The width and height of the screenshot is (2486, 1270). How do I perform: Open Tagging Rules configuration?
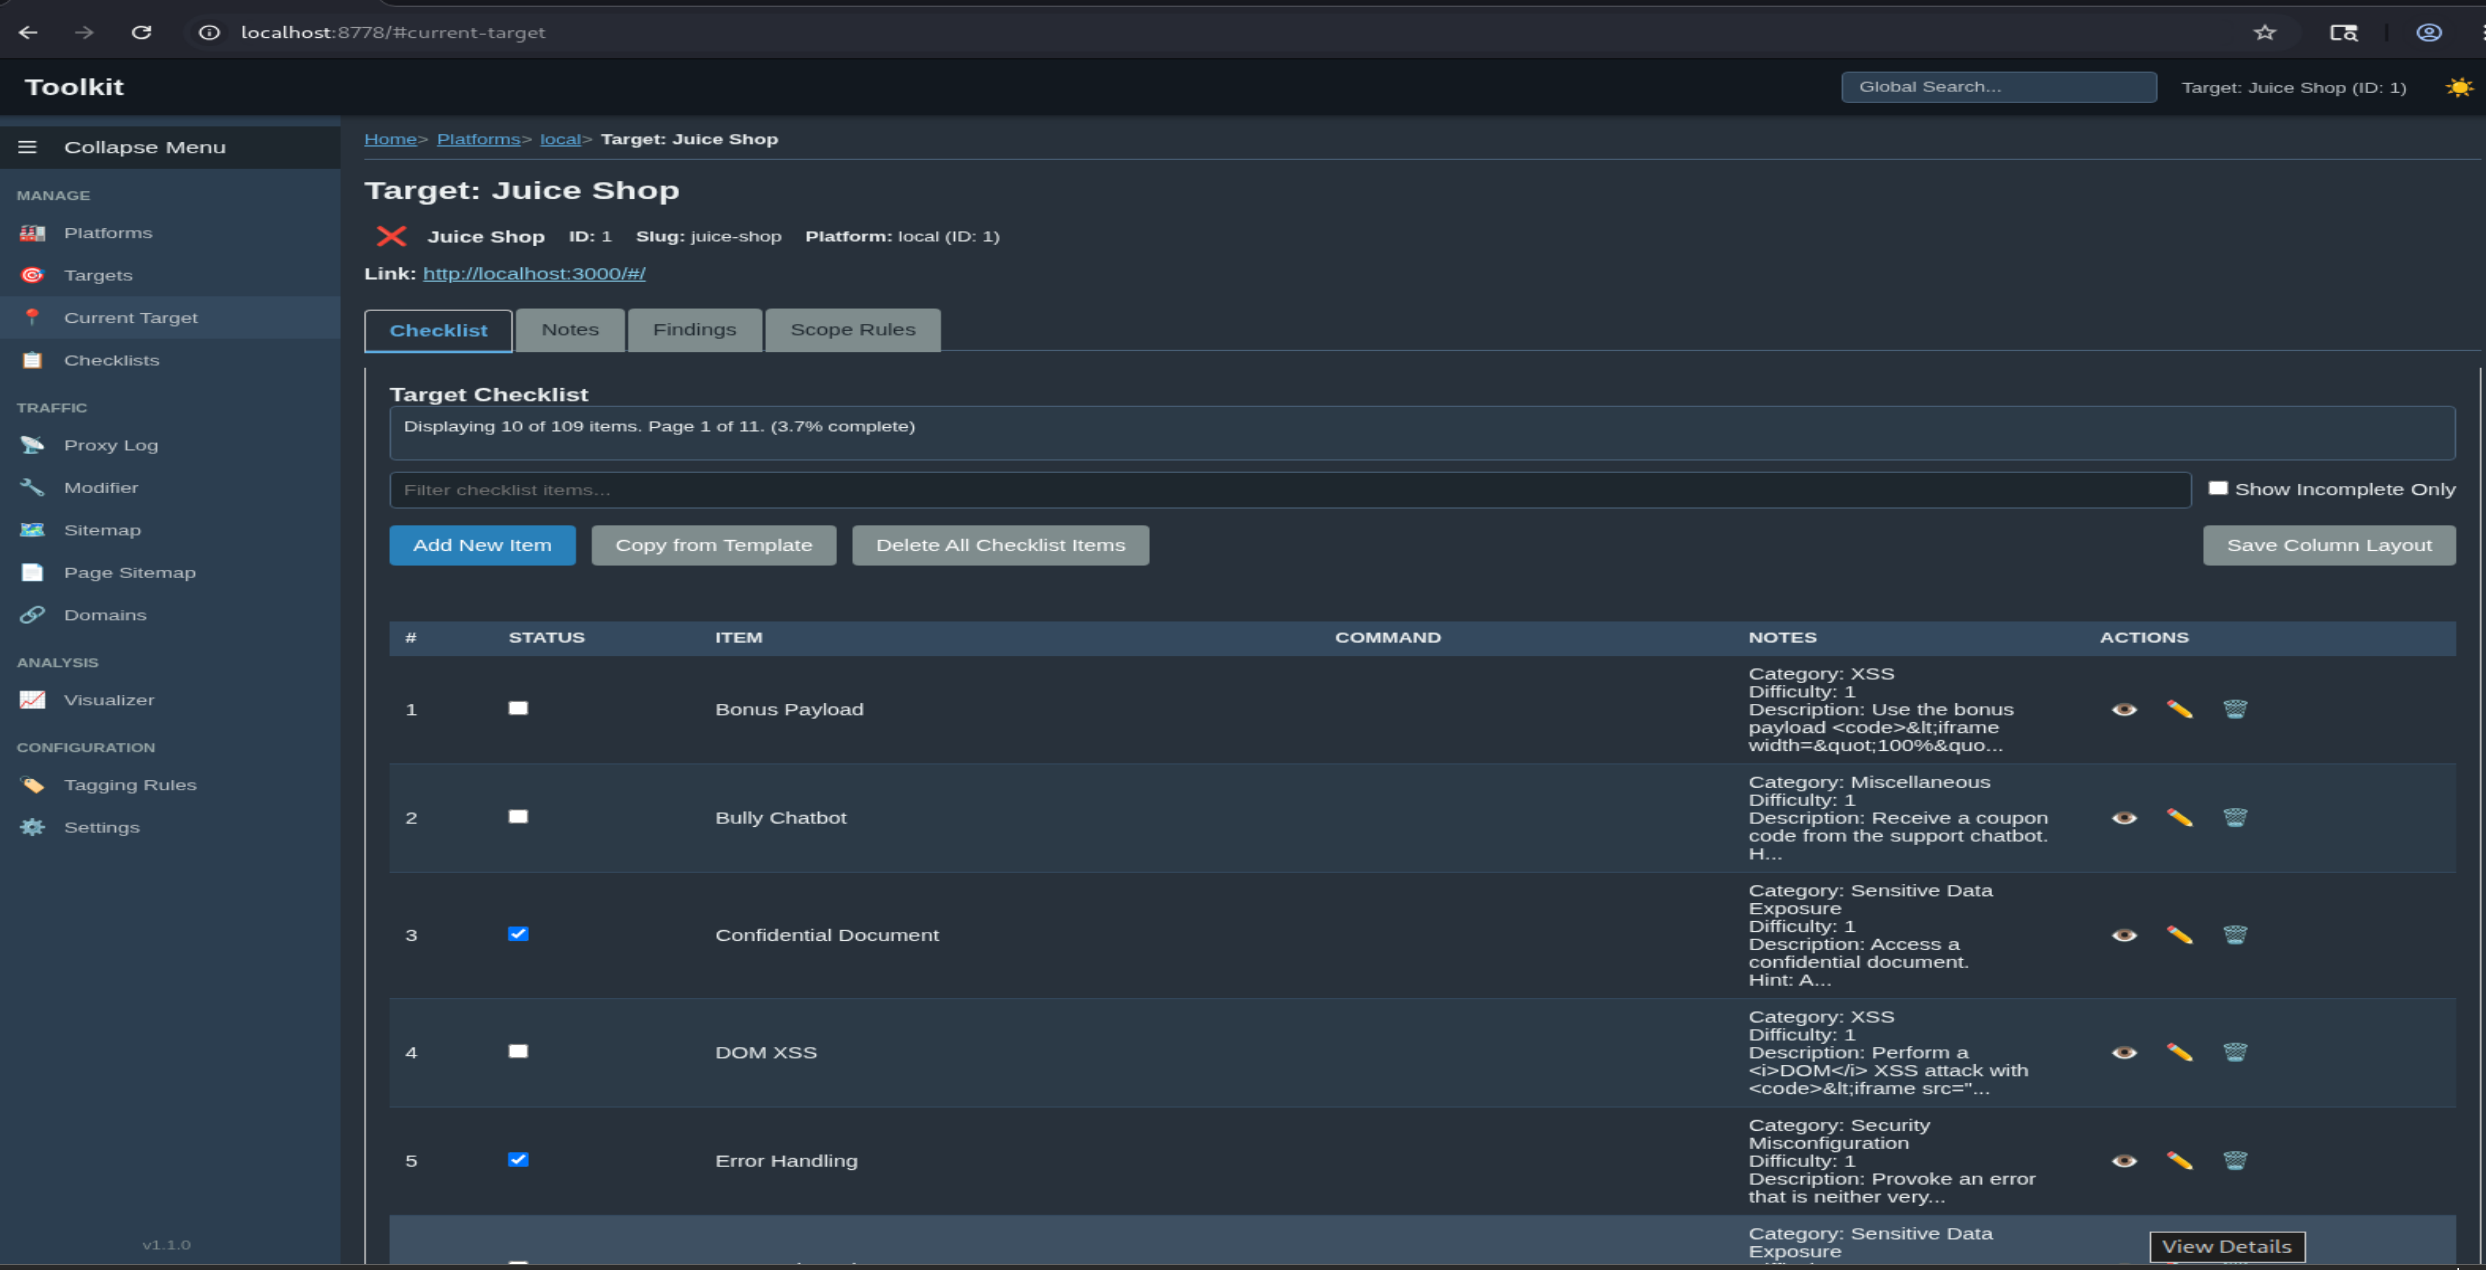130,784
